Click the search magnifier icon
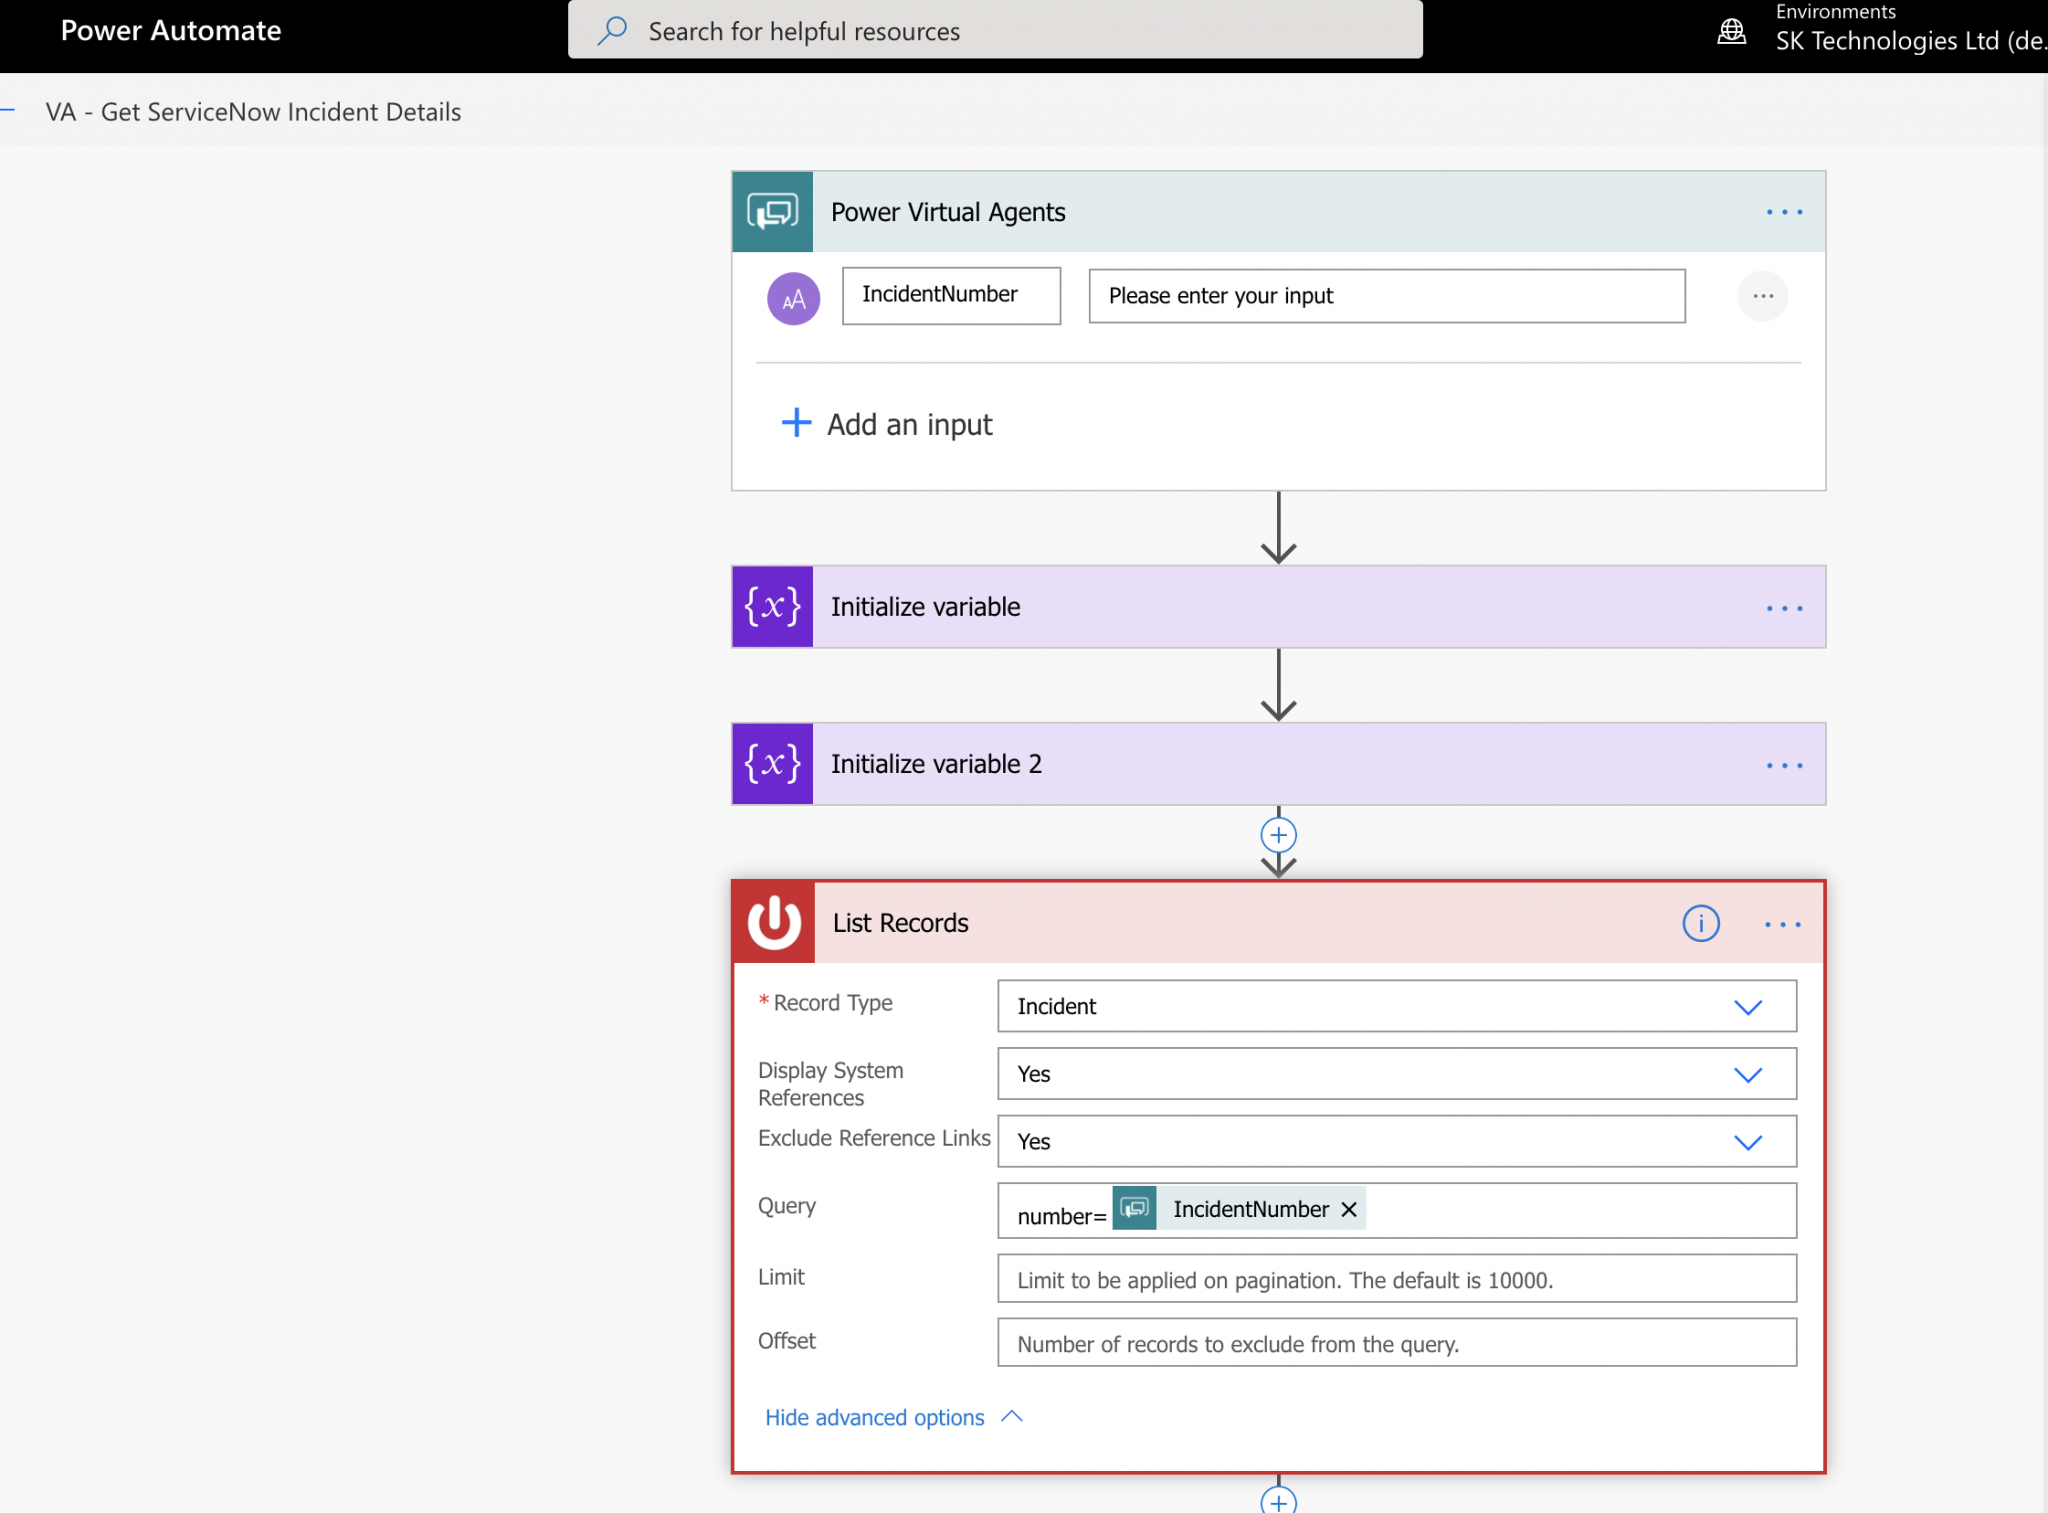The height and width of the screenshot is (1513, 2048). 611,30
